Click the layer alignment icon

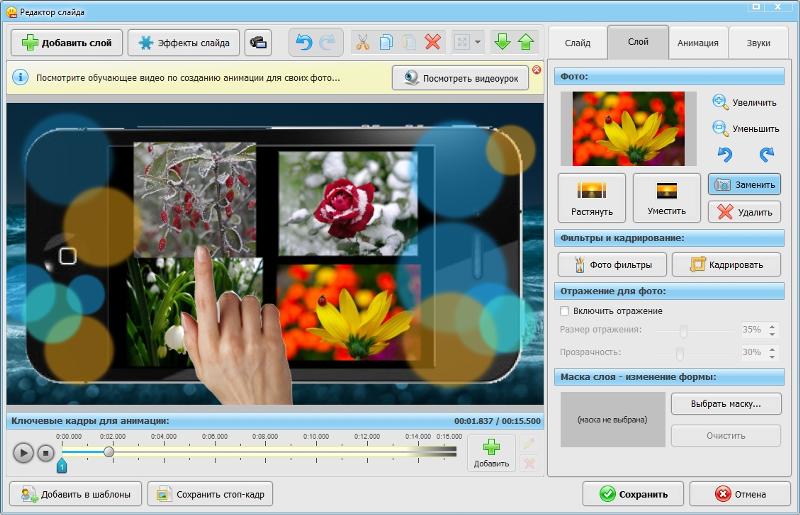462,42
